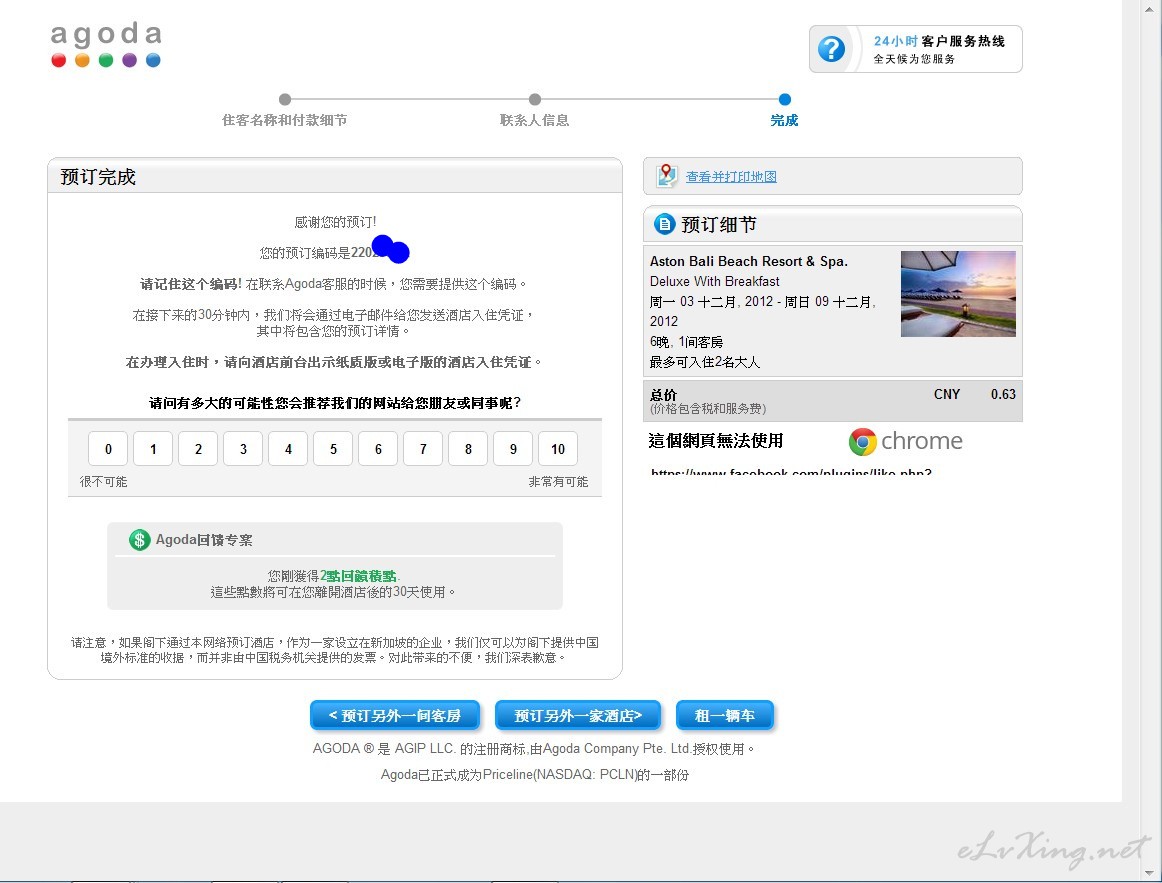
Task: Click the CNY total price amount 0.63
Action: (x=1003, y=394)
